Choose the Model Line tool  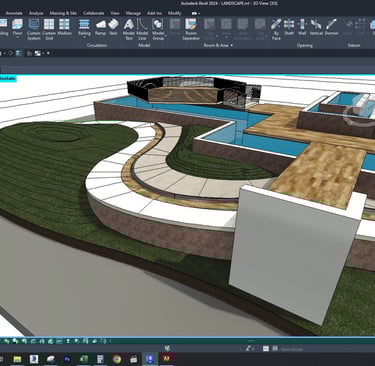[x=142, y=29]
